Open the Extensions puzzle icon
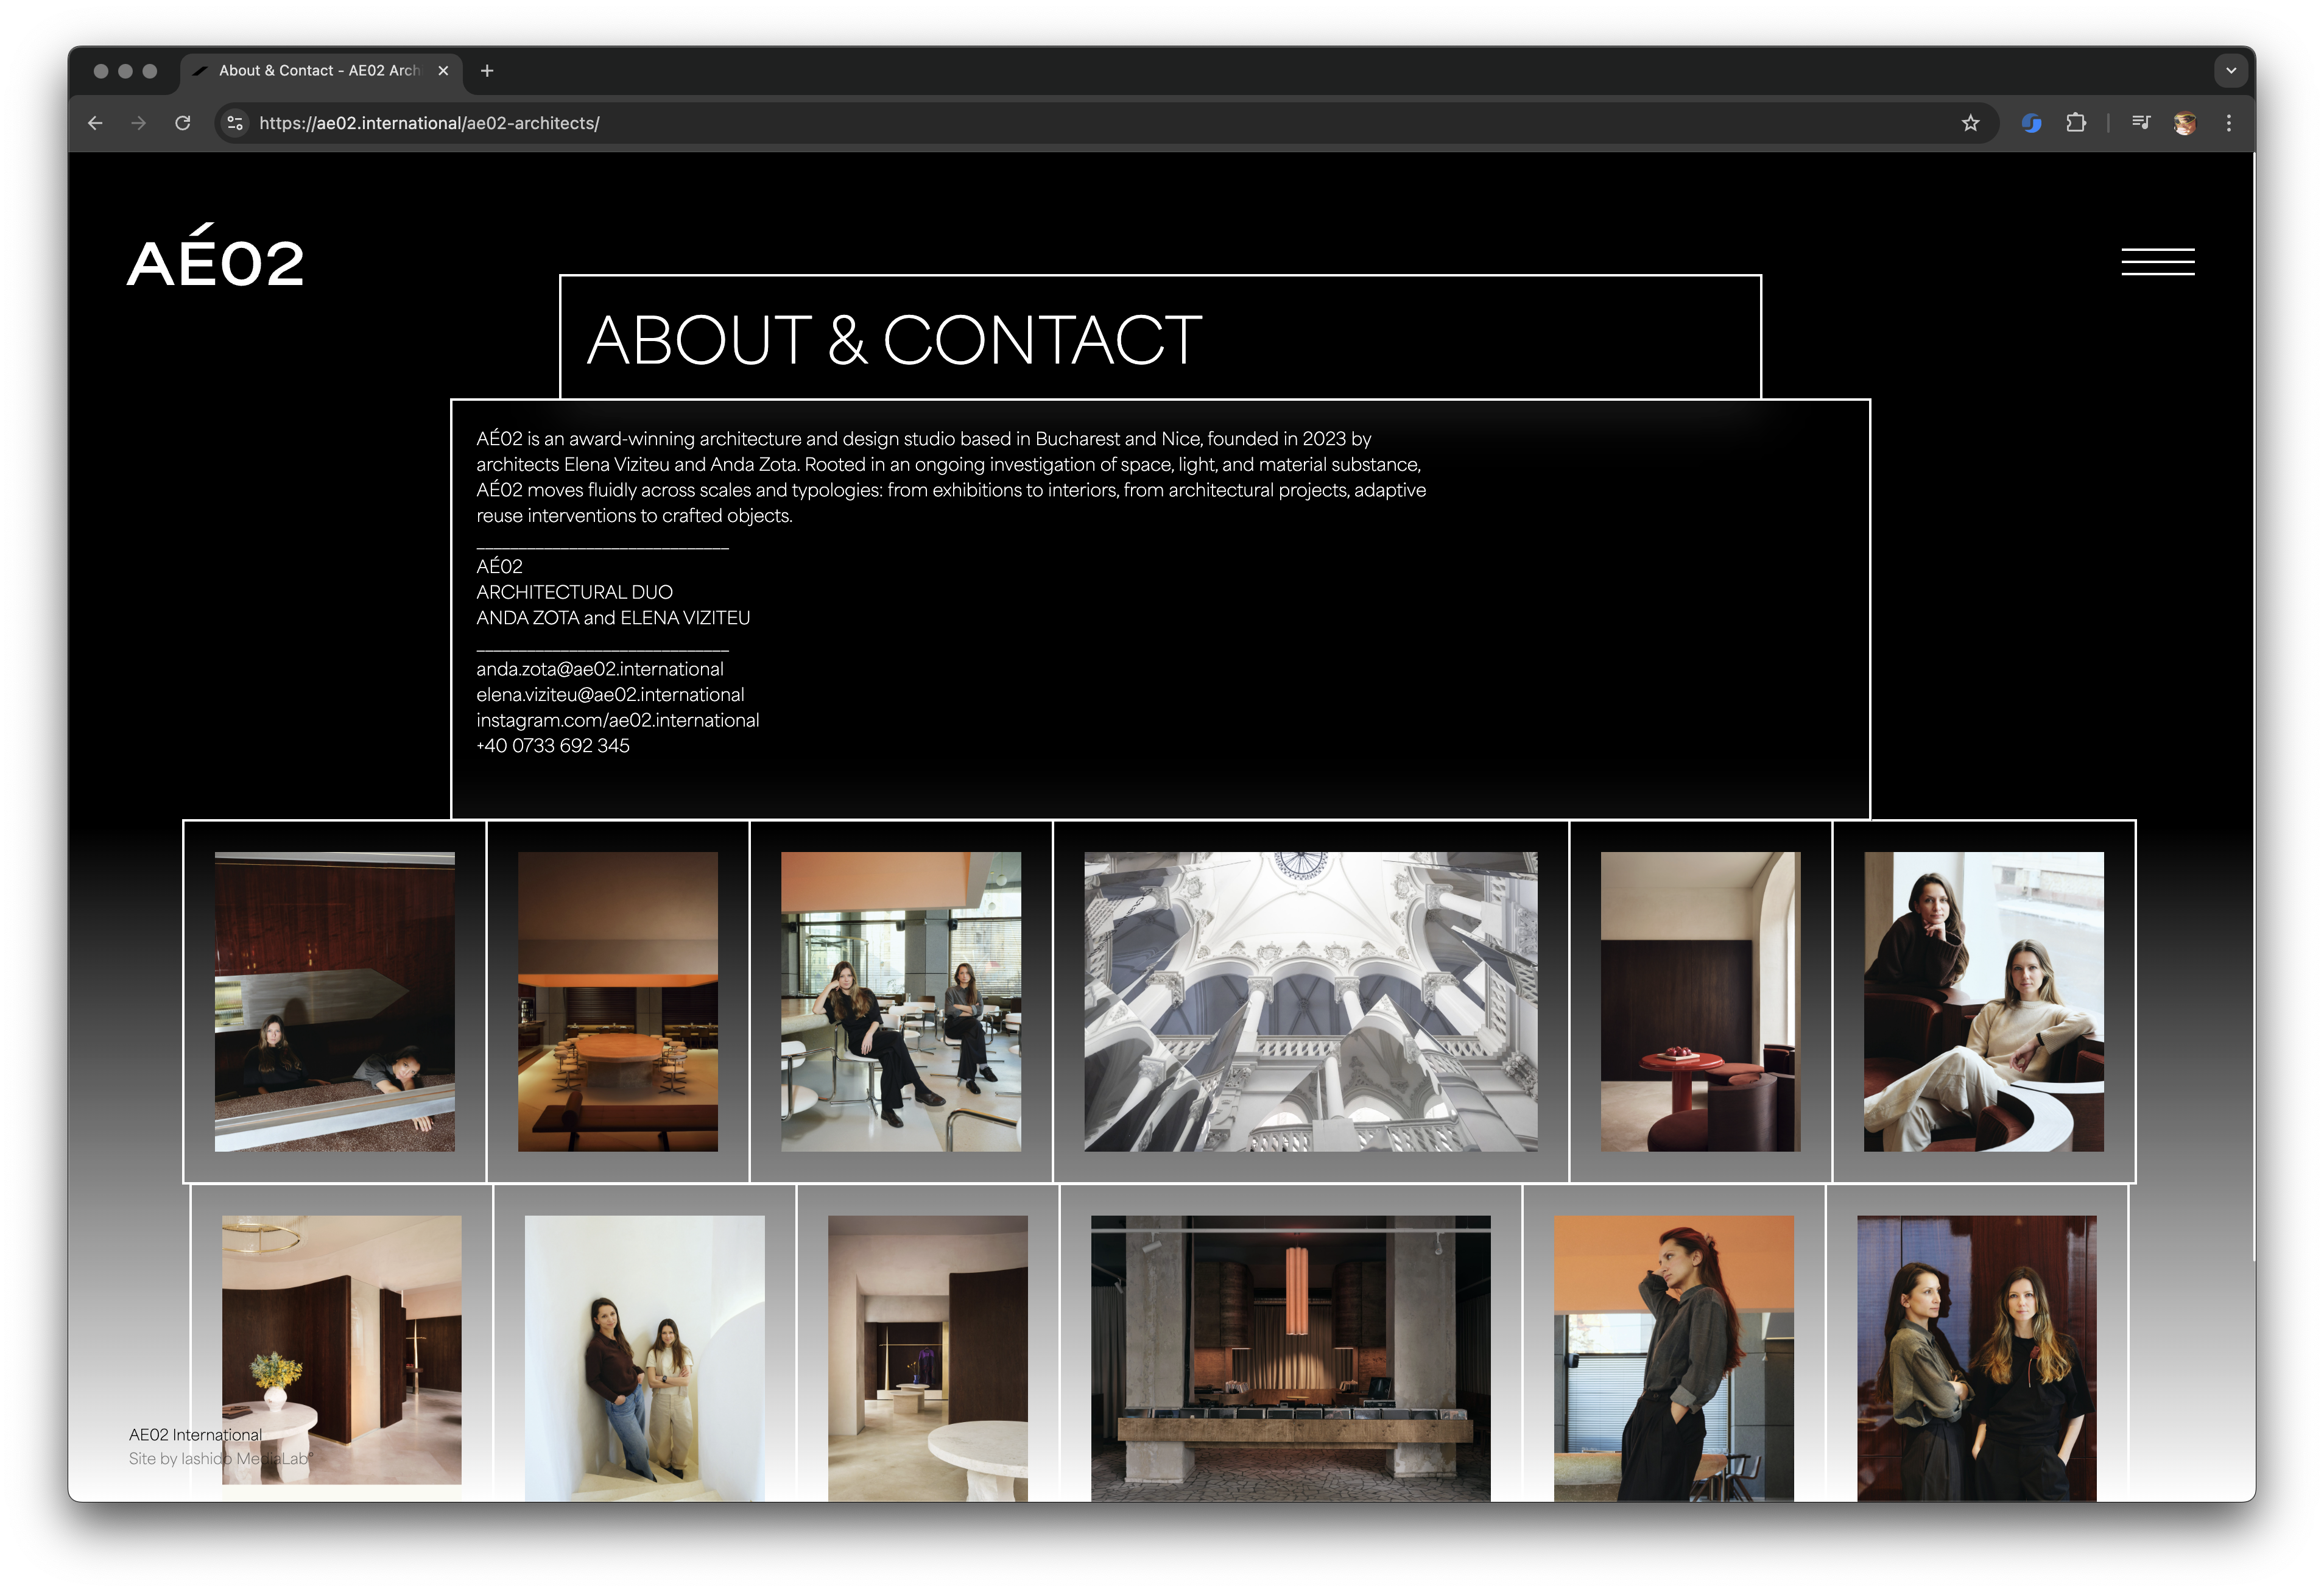The width and height of the screenshot is (2324, 1592). (x=2076, y=123)
